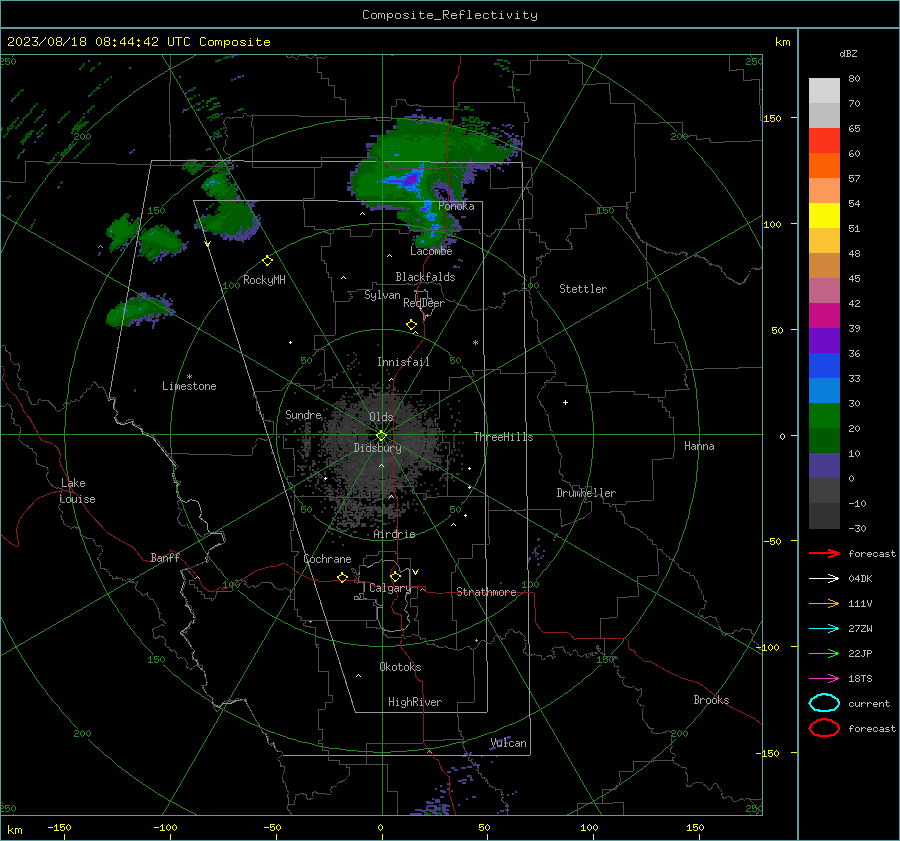Click the Sylvan label

[x=382, y=295]
